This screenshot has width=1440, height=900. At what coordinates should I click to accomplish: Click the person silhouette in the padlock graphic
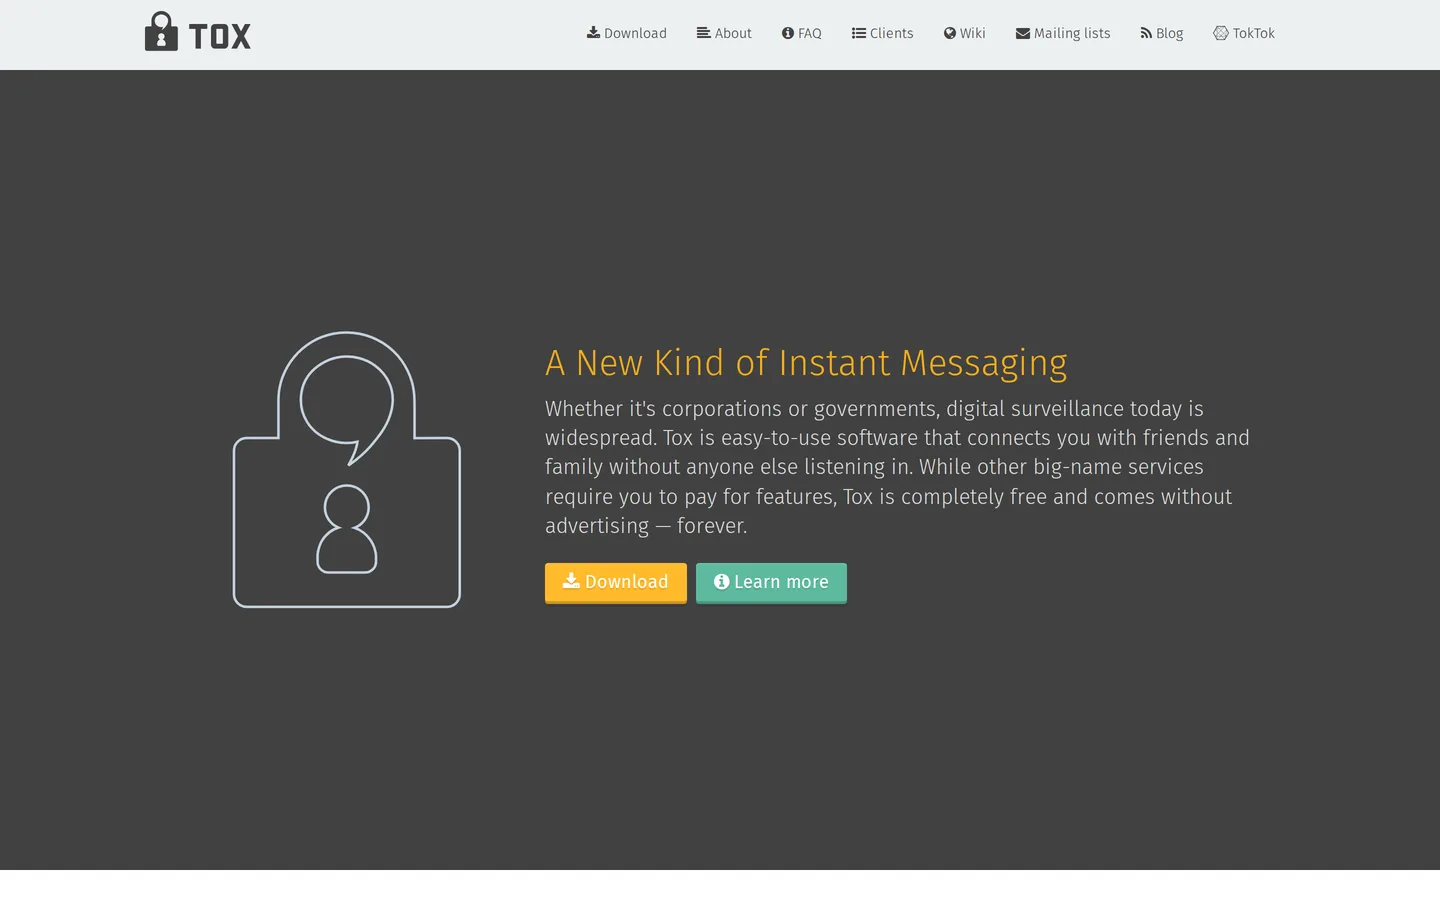tap(347, 529)
